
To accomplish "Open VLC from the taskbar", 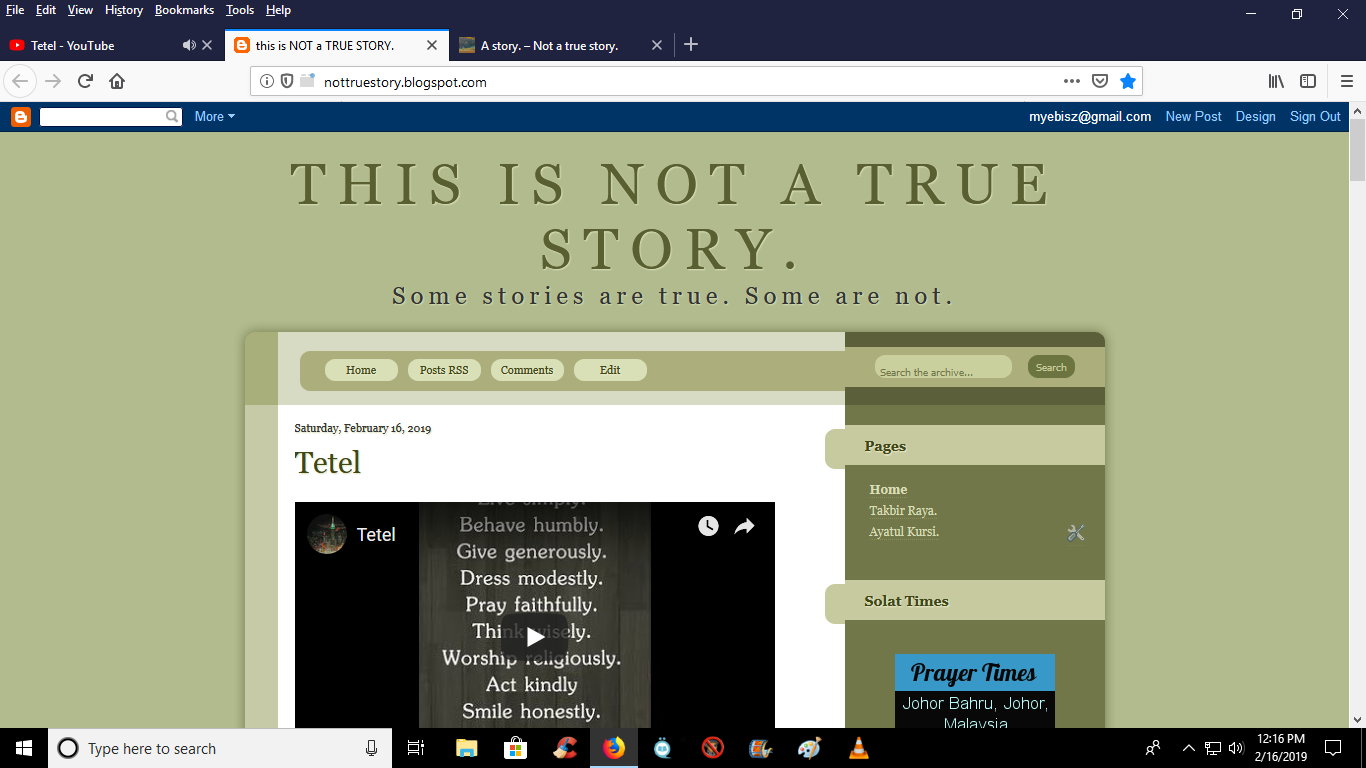I will click(x=858, y=748).
